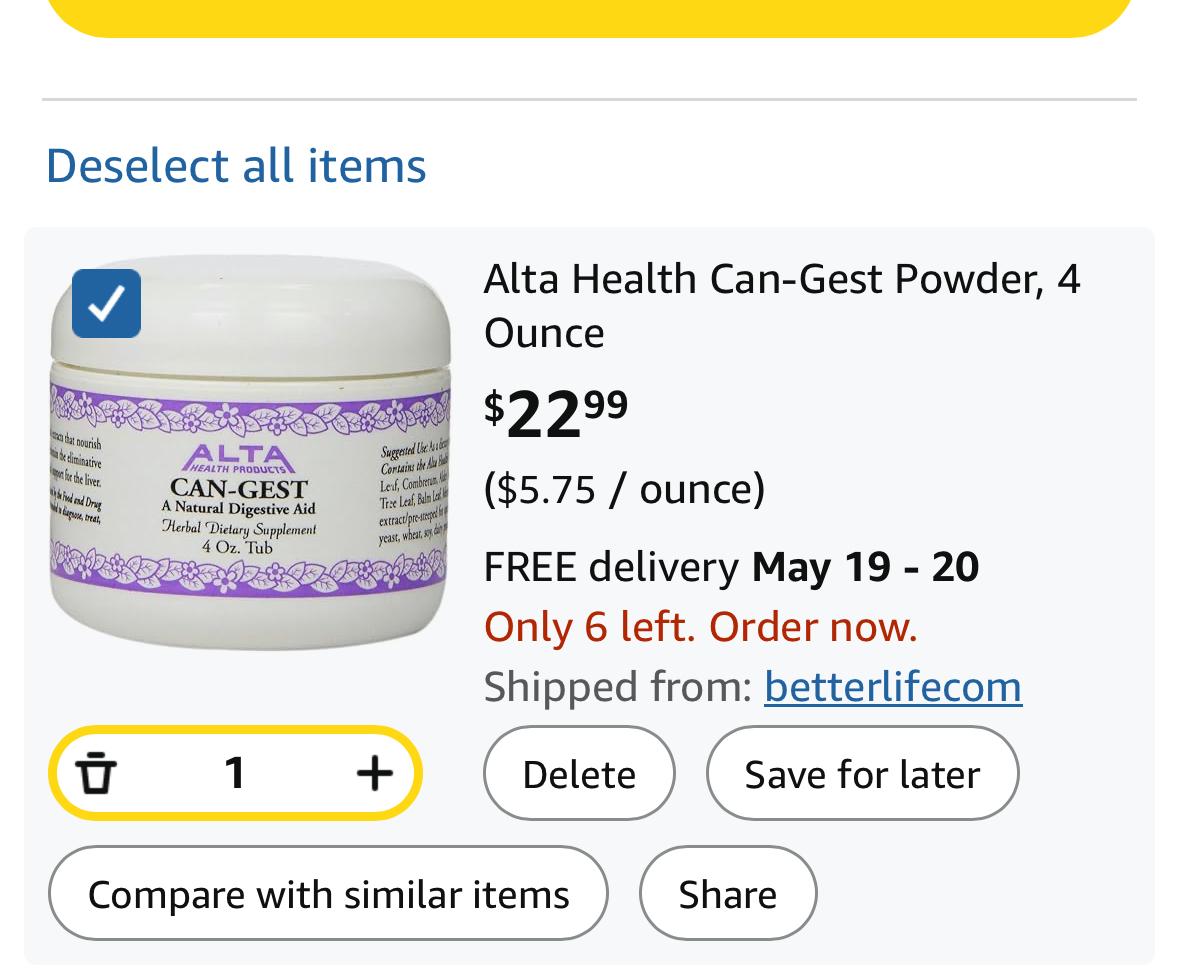This screenshot has height=980, width=1179.
Task: Click the Alta logo on the product jar
Action: (x=238, y=459)
